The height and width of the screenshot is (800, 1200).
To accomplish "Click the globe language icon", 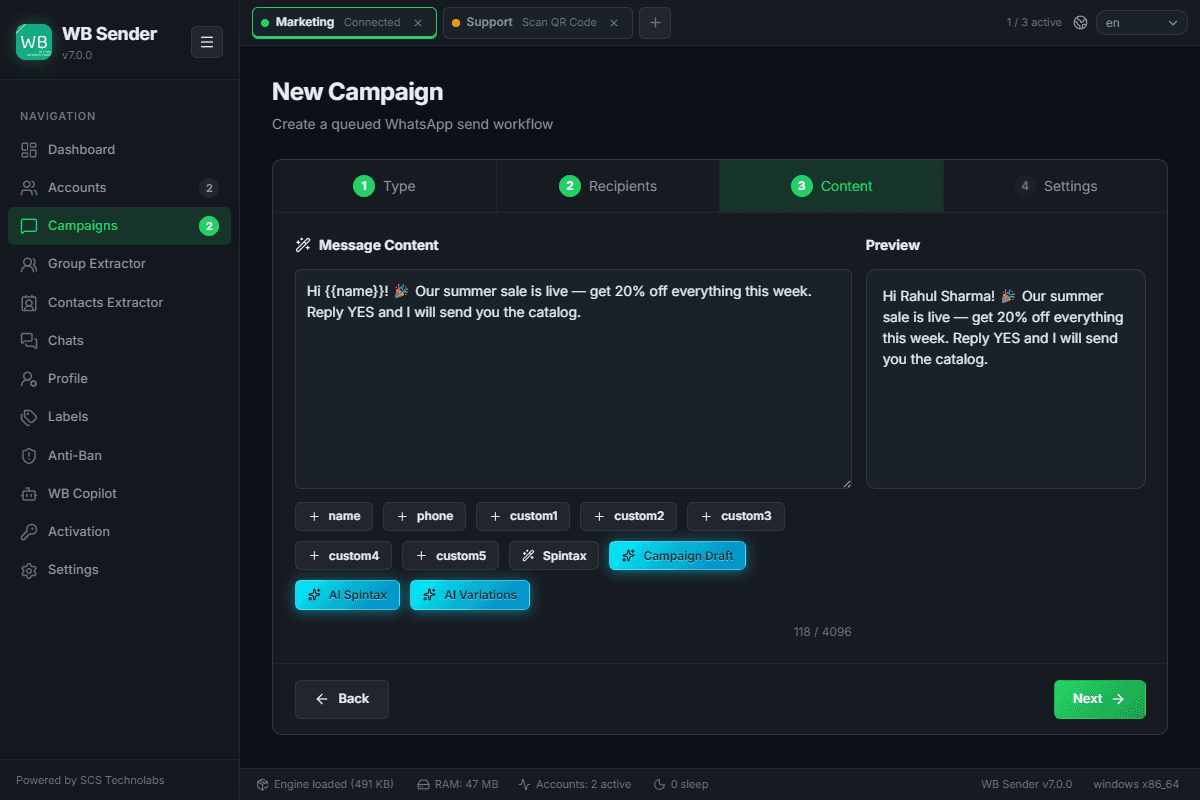I will tap(1080, 22).
